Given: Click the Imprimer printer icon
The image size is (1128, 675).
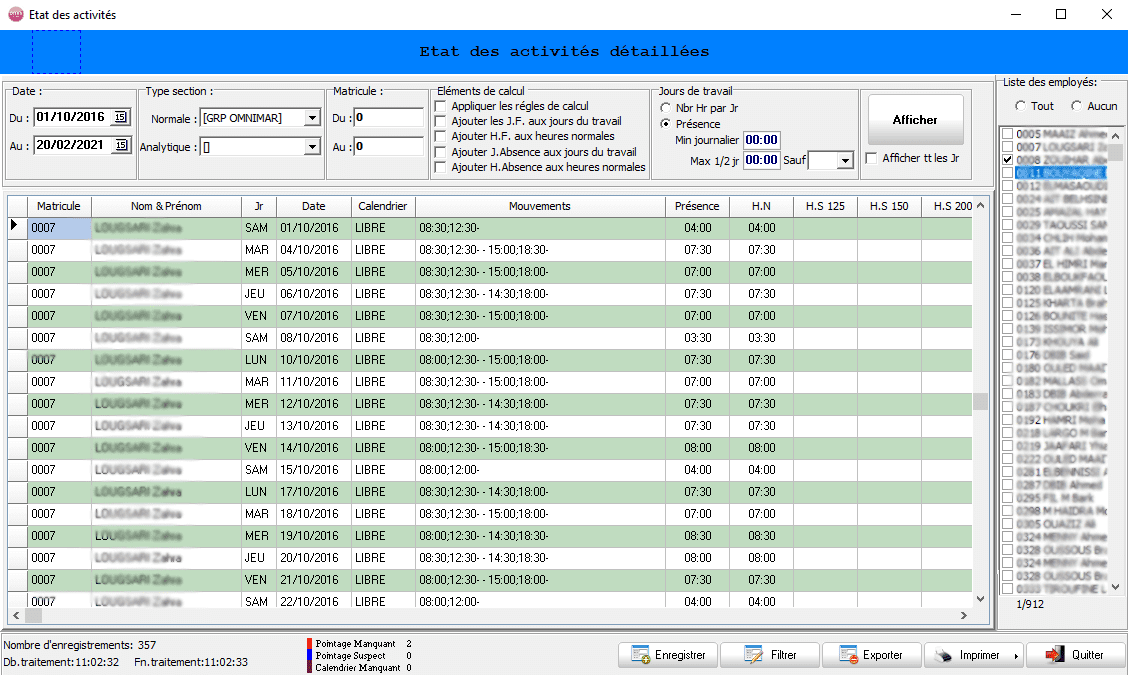Looking at the screenshot, I should [x=943, y=655].
